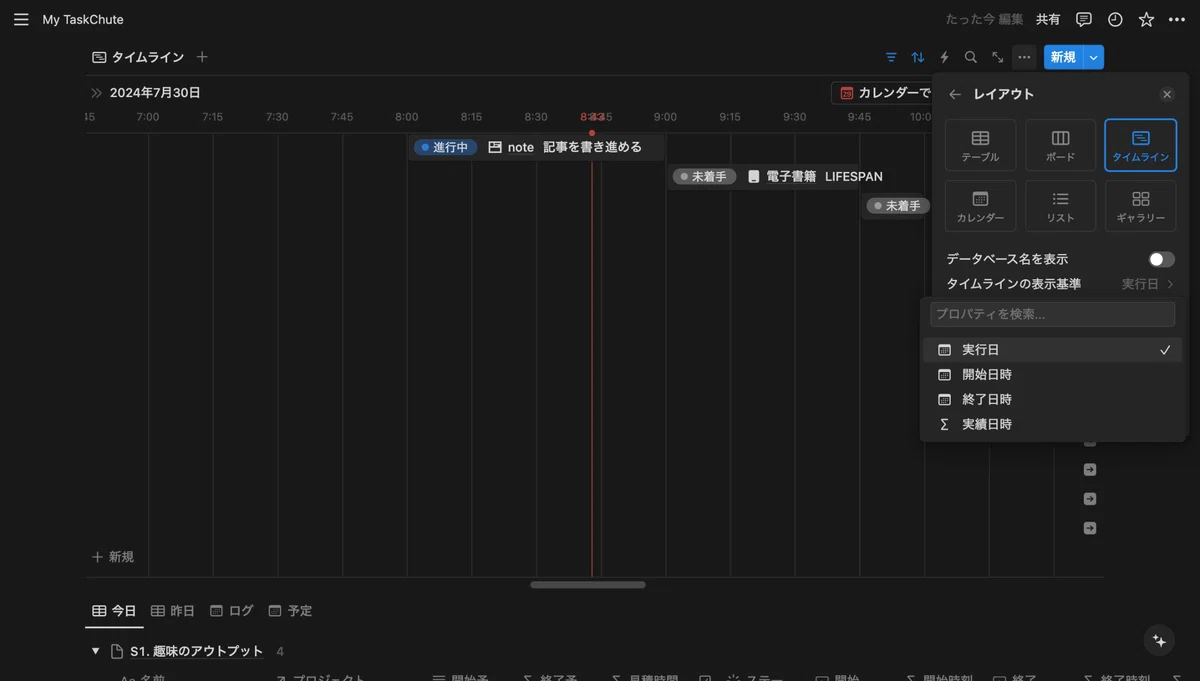1200x681 pixels.
Task: Click the filter icon in view toolbar
Action: click(x=891, y=57)
